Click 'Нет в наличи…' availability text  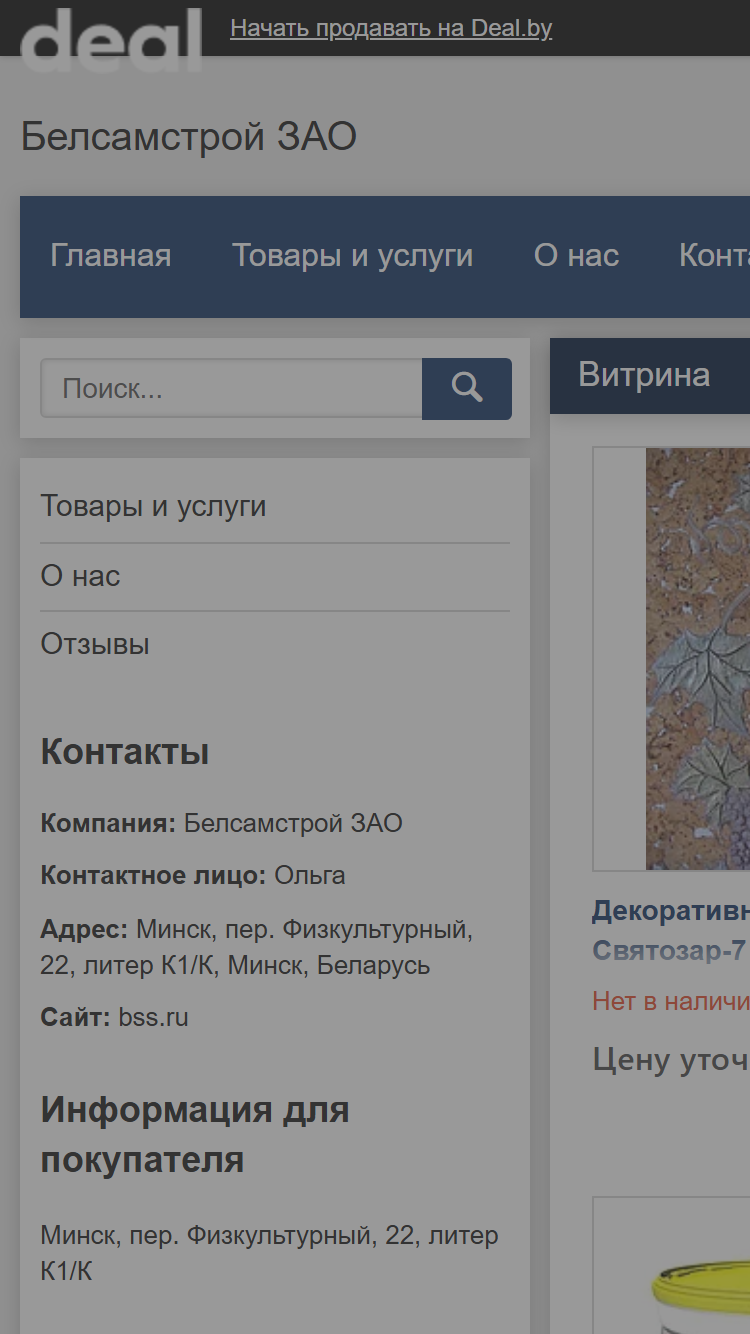pos(671,1001)
